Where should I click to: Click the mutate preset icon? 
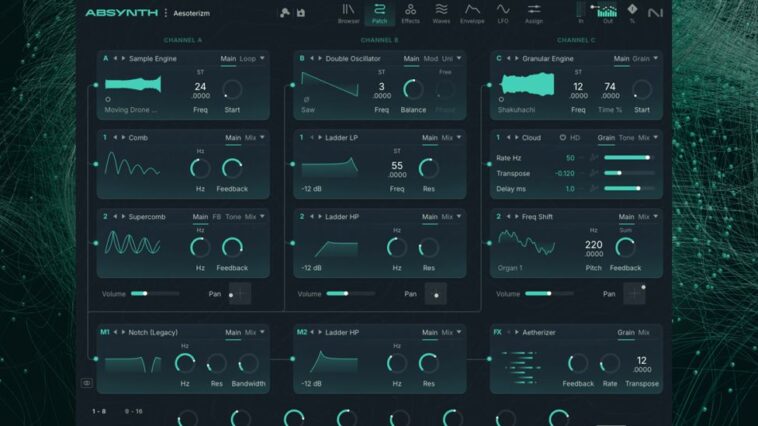click(285, 13)
